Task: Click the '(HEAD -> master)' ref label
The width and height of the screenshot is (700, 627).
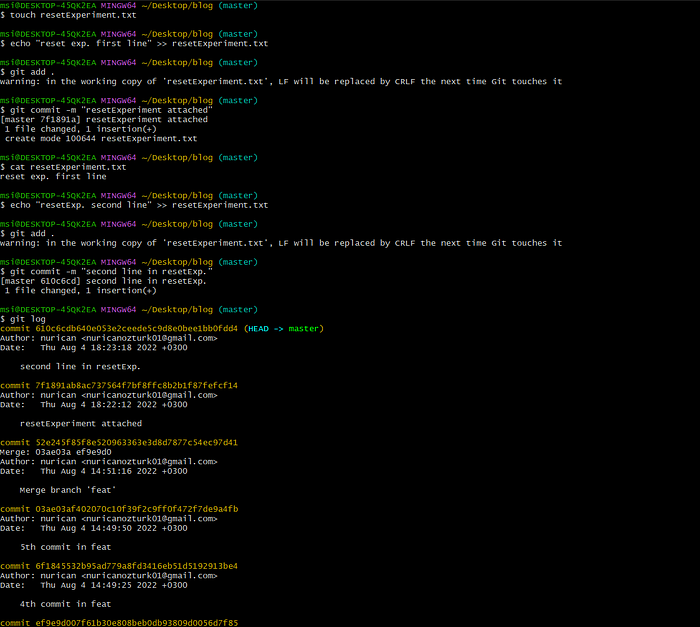Action: 283,329
